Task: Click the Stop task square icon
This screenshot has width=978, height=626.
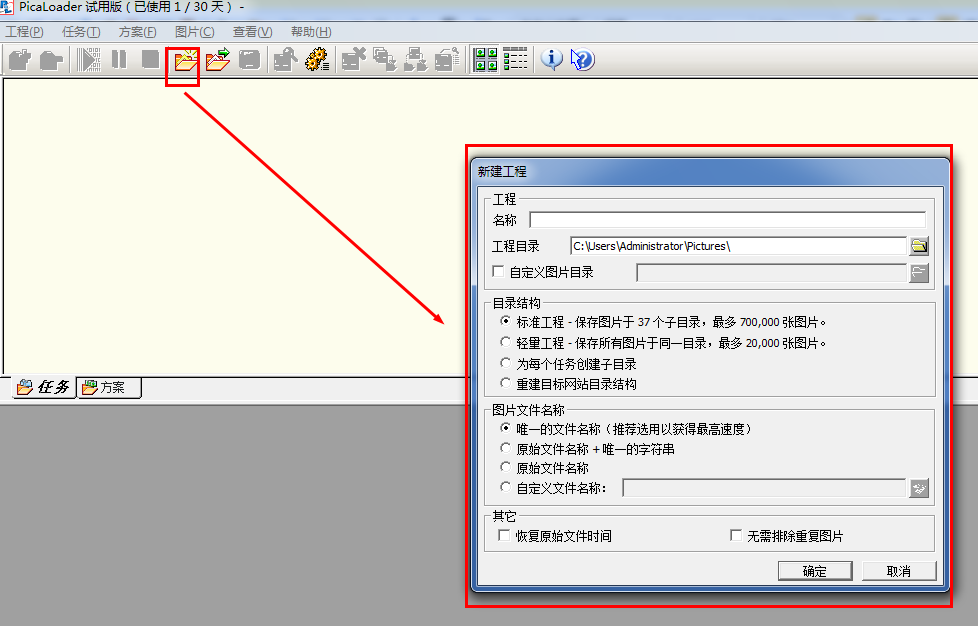Action: (x=150, y=60)
